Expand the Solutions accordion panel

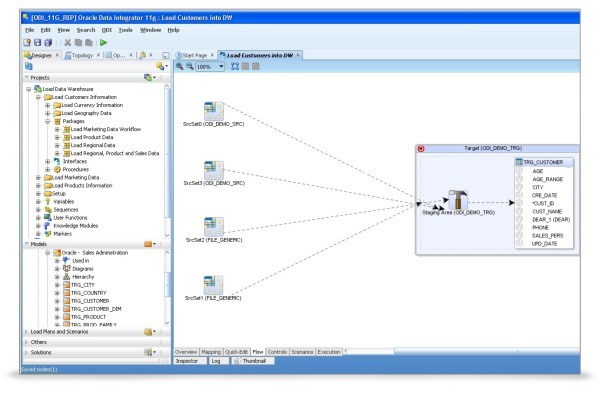tap(40, 352)
